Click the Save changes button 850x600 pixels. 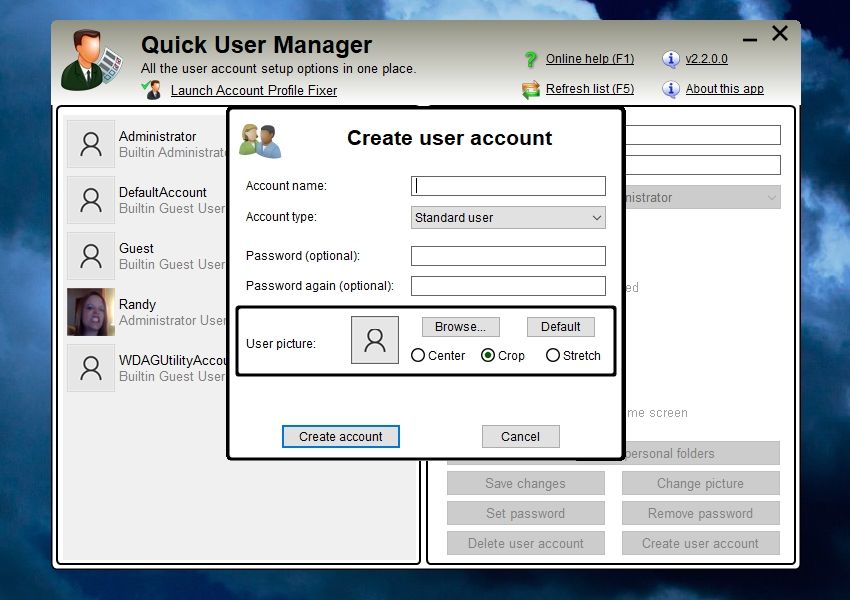pyautogui.click(x=525, y=483)
